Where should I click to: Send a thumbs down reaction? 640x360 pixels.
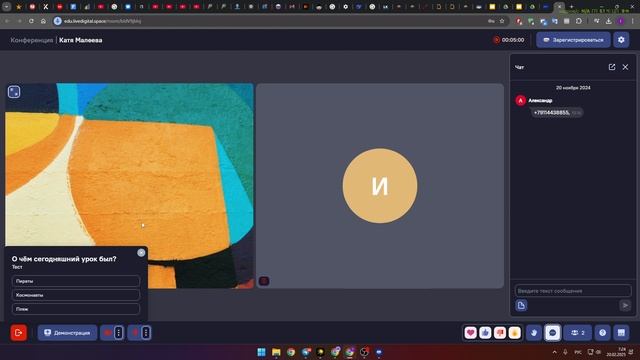tap(500, 333)
